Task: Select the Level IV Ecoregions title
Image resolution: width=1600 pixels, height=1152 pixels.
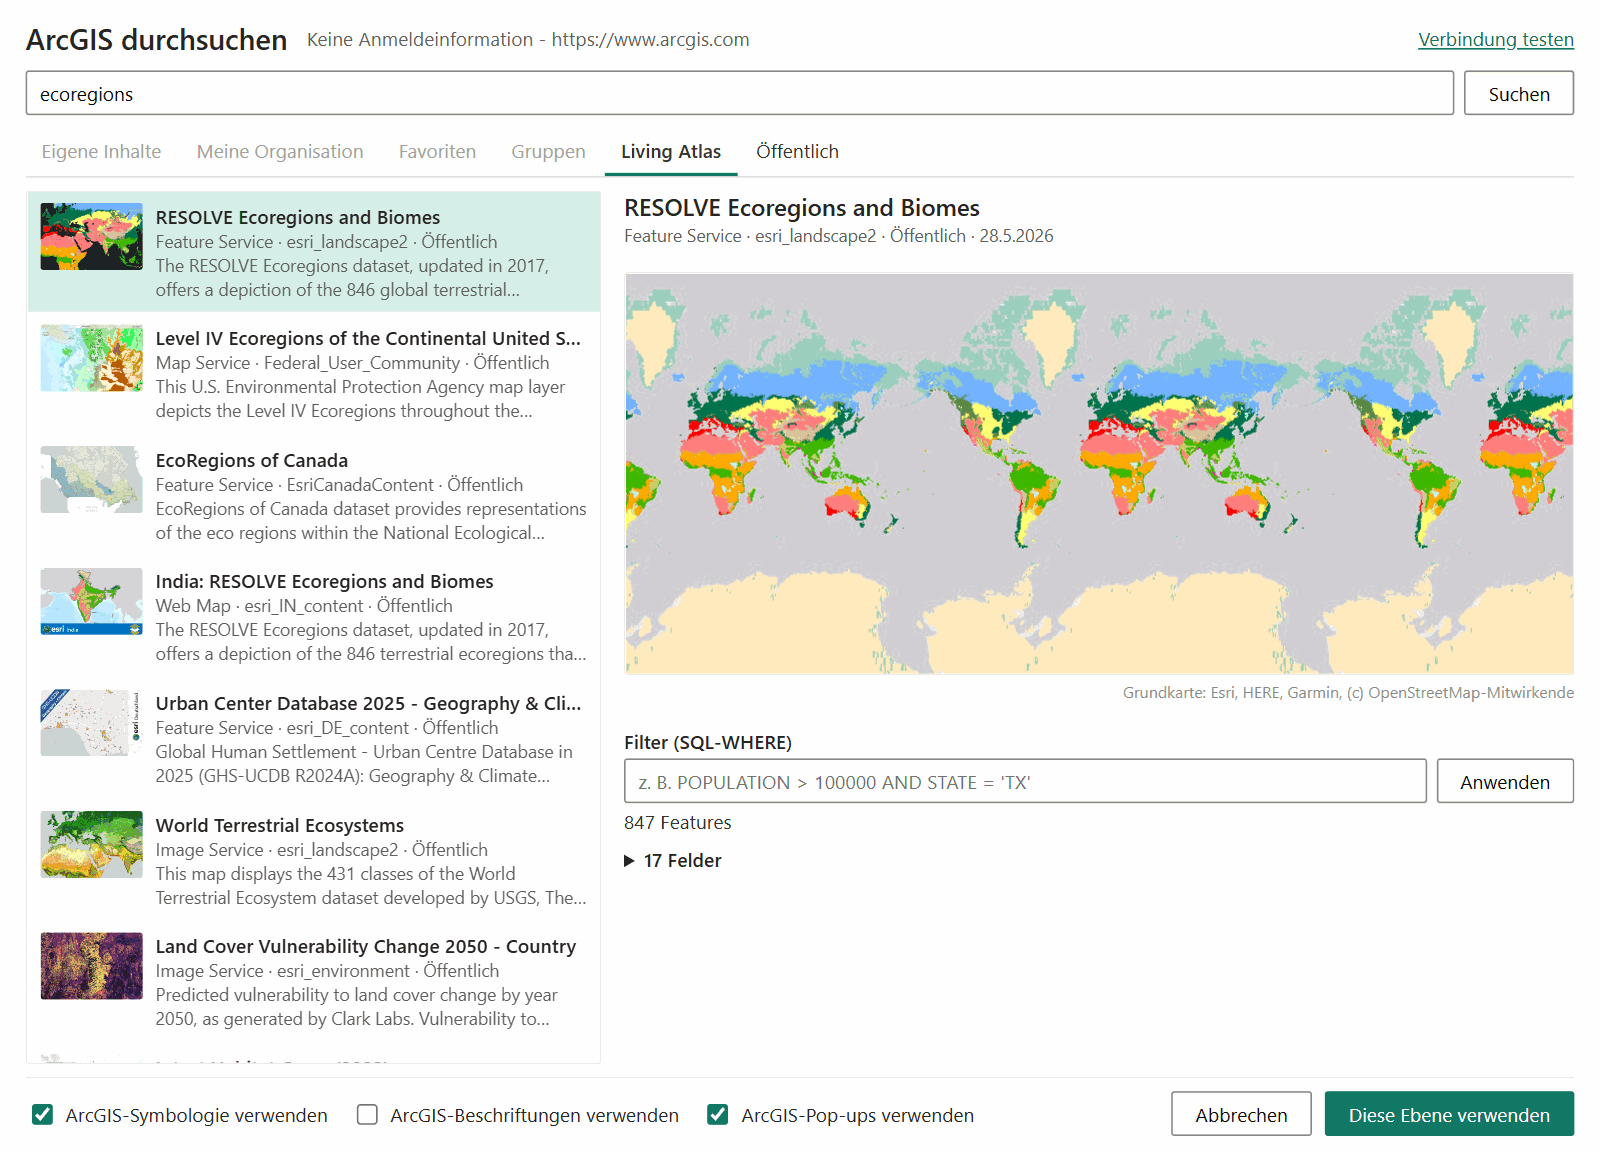Action: coord(368,338)
